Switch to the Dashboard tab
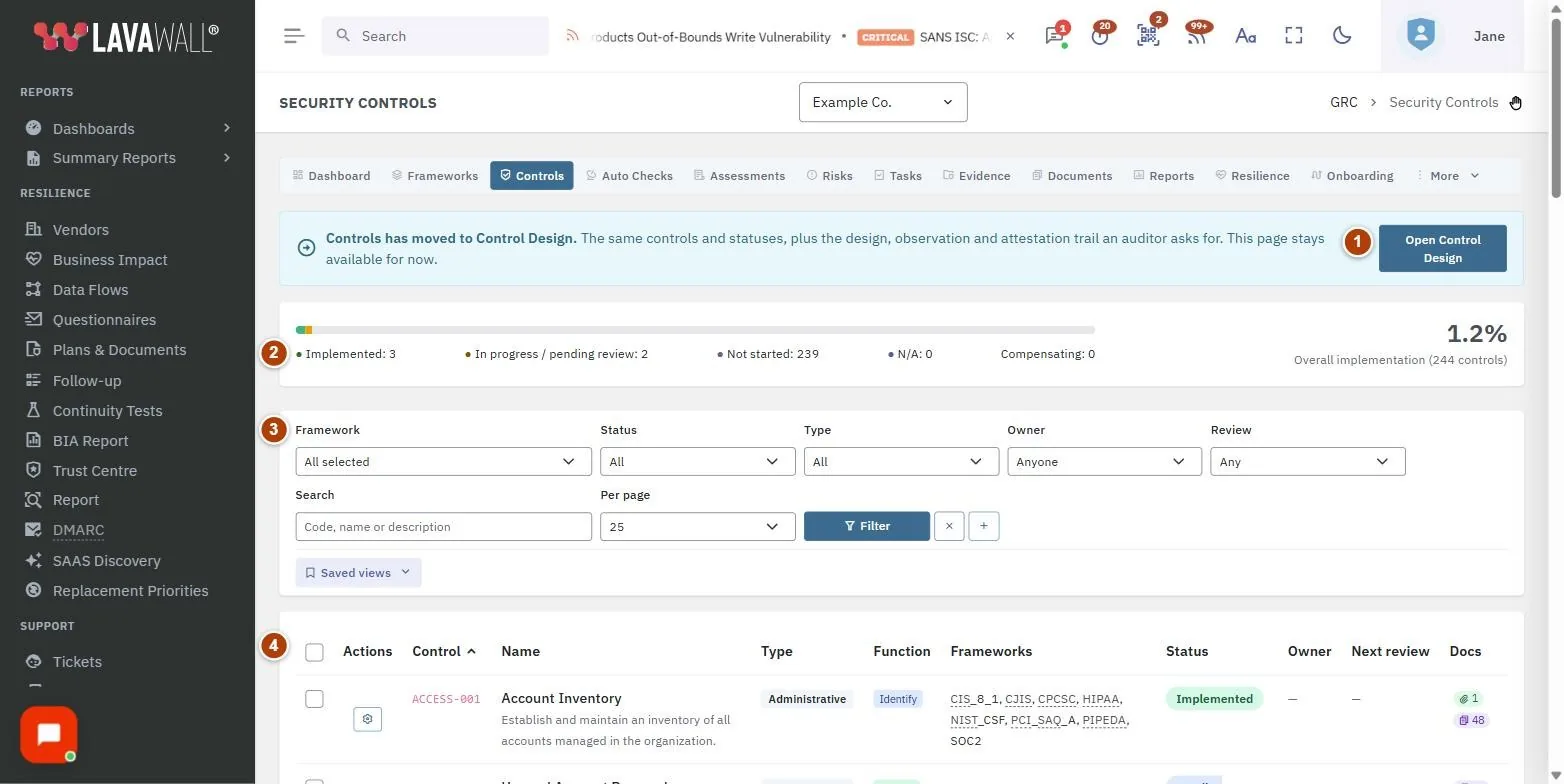Viewport: 1564px width, 784px height. 331,176
